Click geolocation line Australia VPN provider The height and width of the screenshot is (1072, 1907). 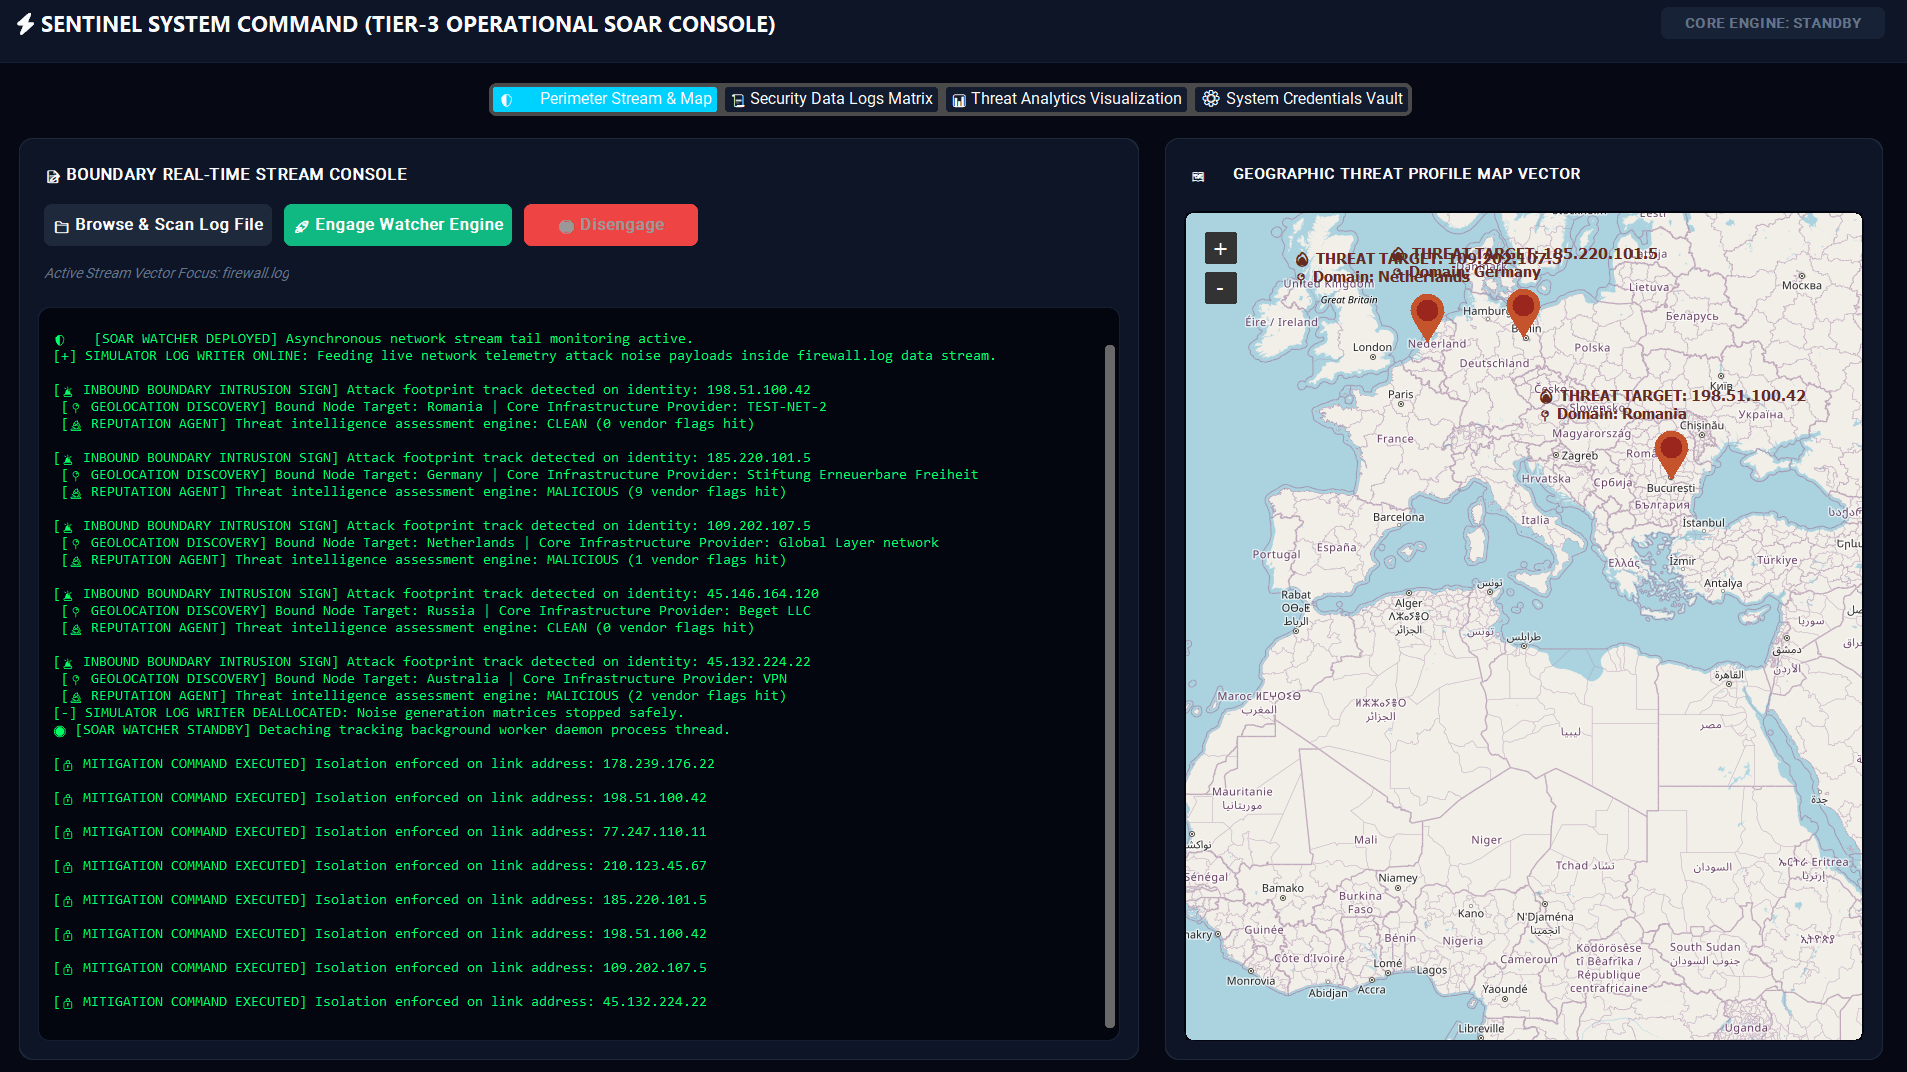coord(424,679)
